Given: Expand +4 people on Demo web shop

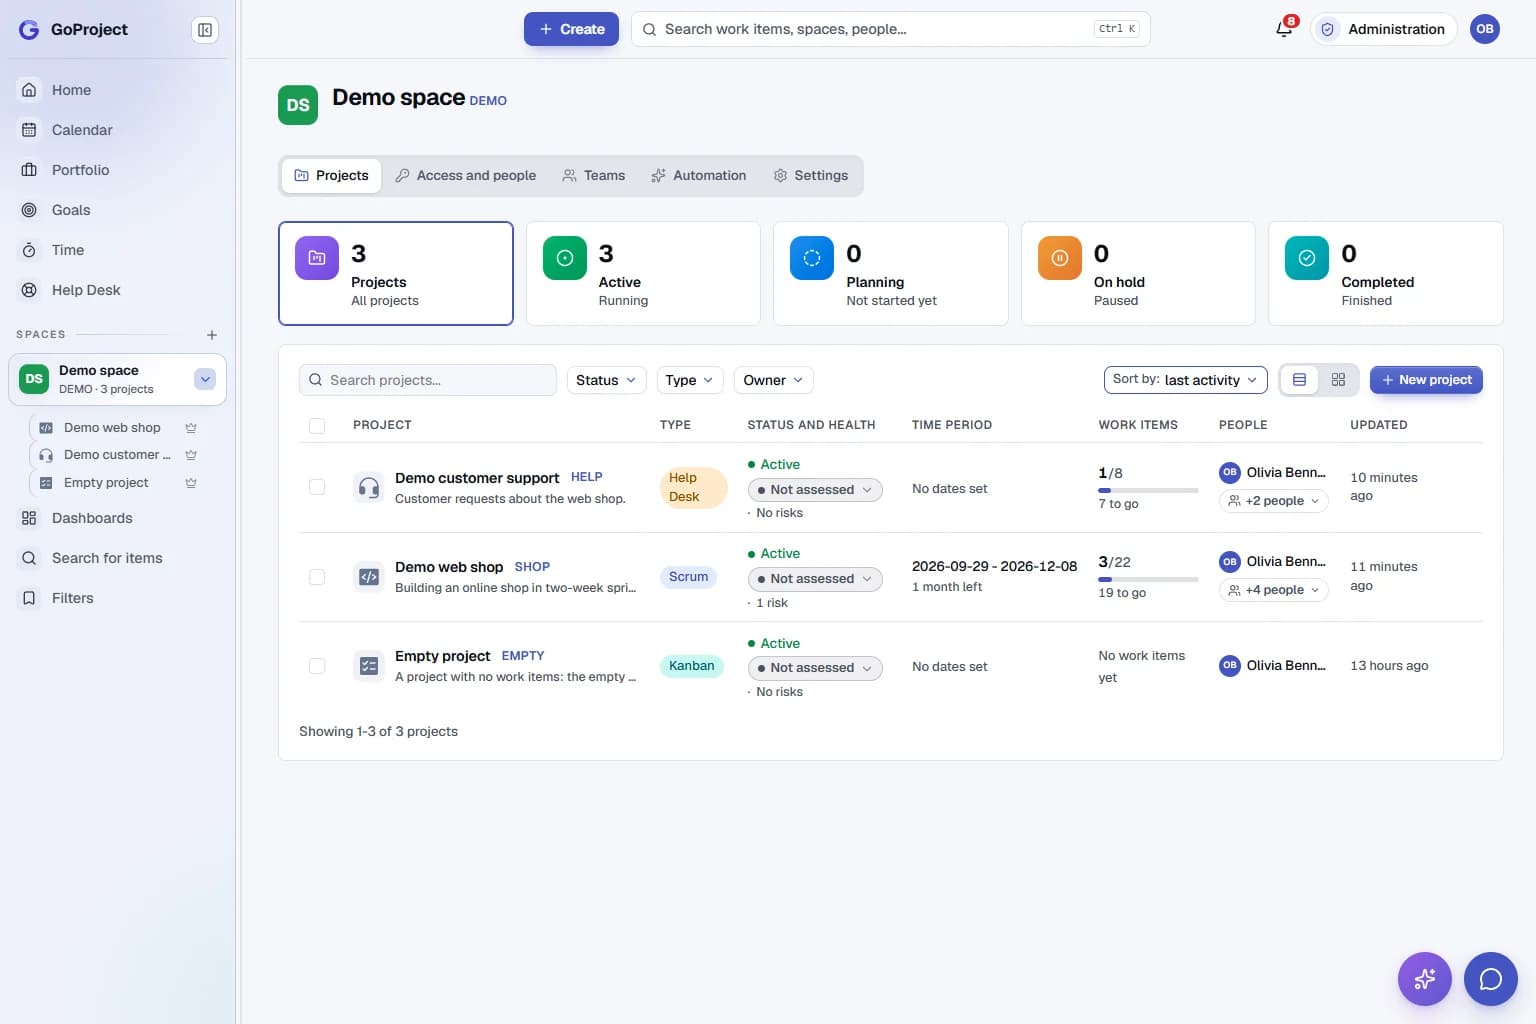Looking at the screenshot, I should click(1273, 590).
